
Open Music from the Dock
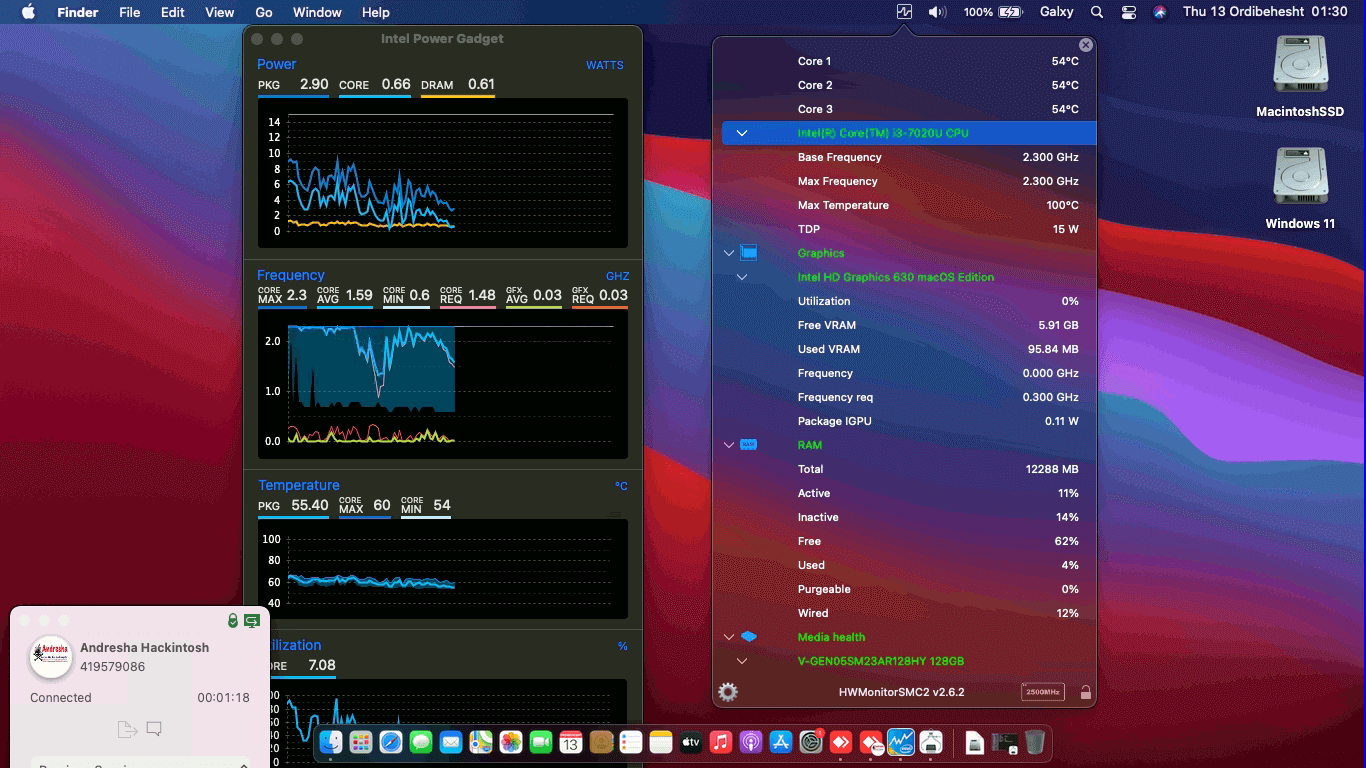point(721,742)
